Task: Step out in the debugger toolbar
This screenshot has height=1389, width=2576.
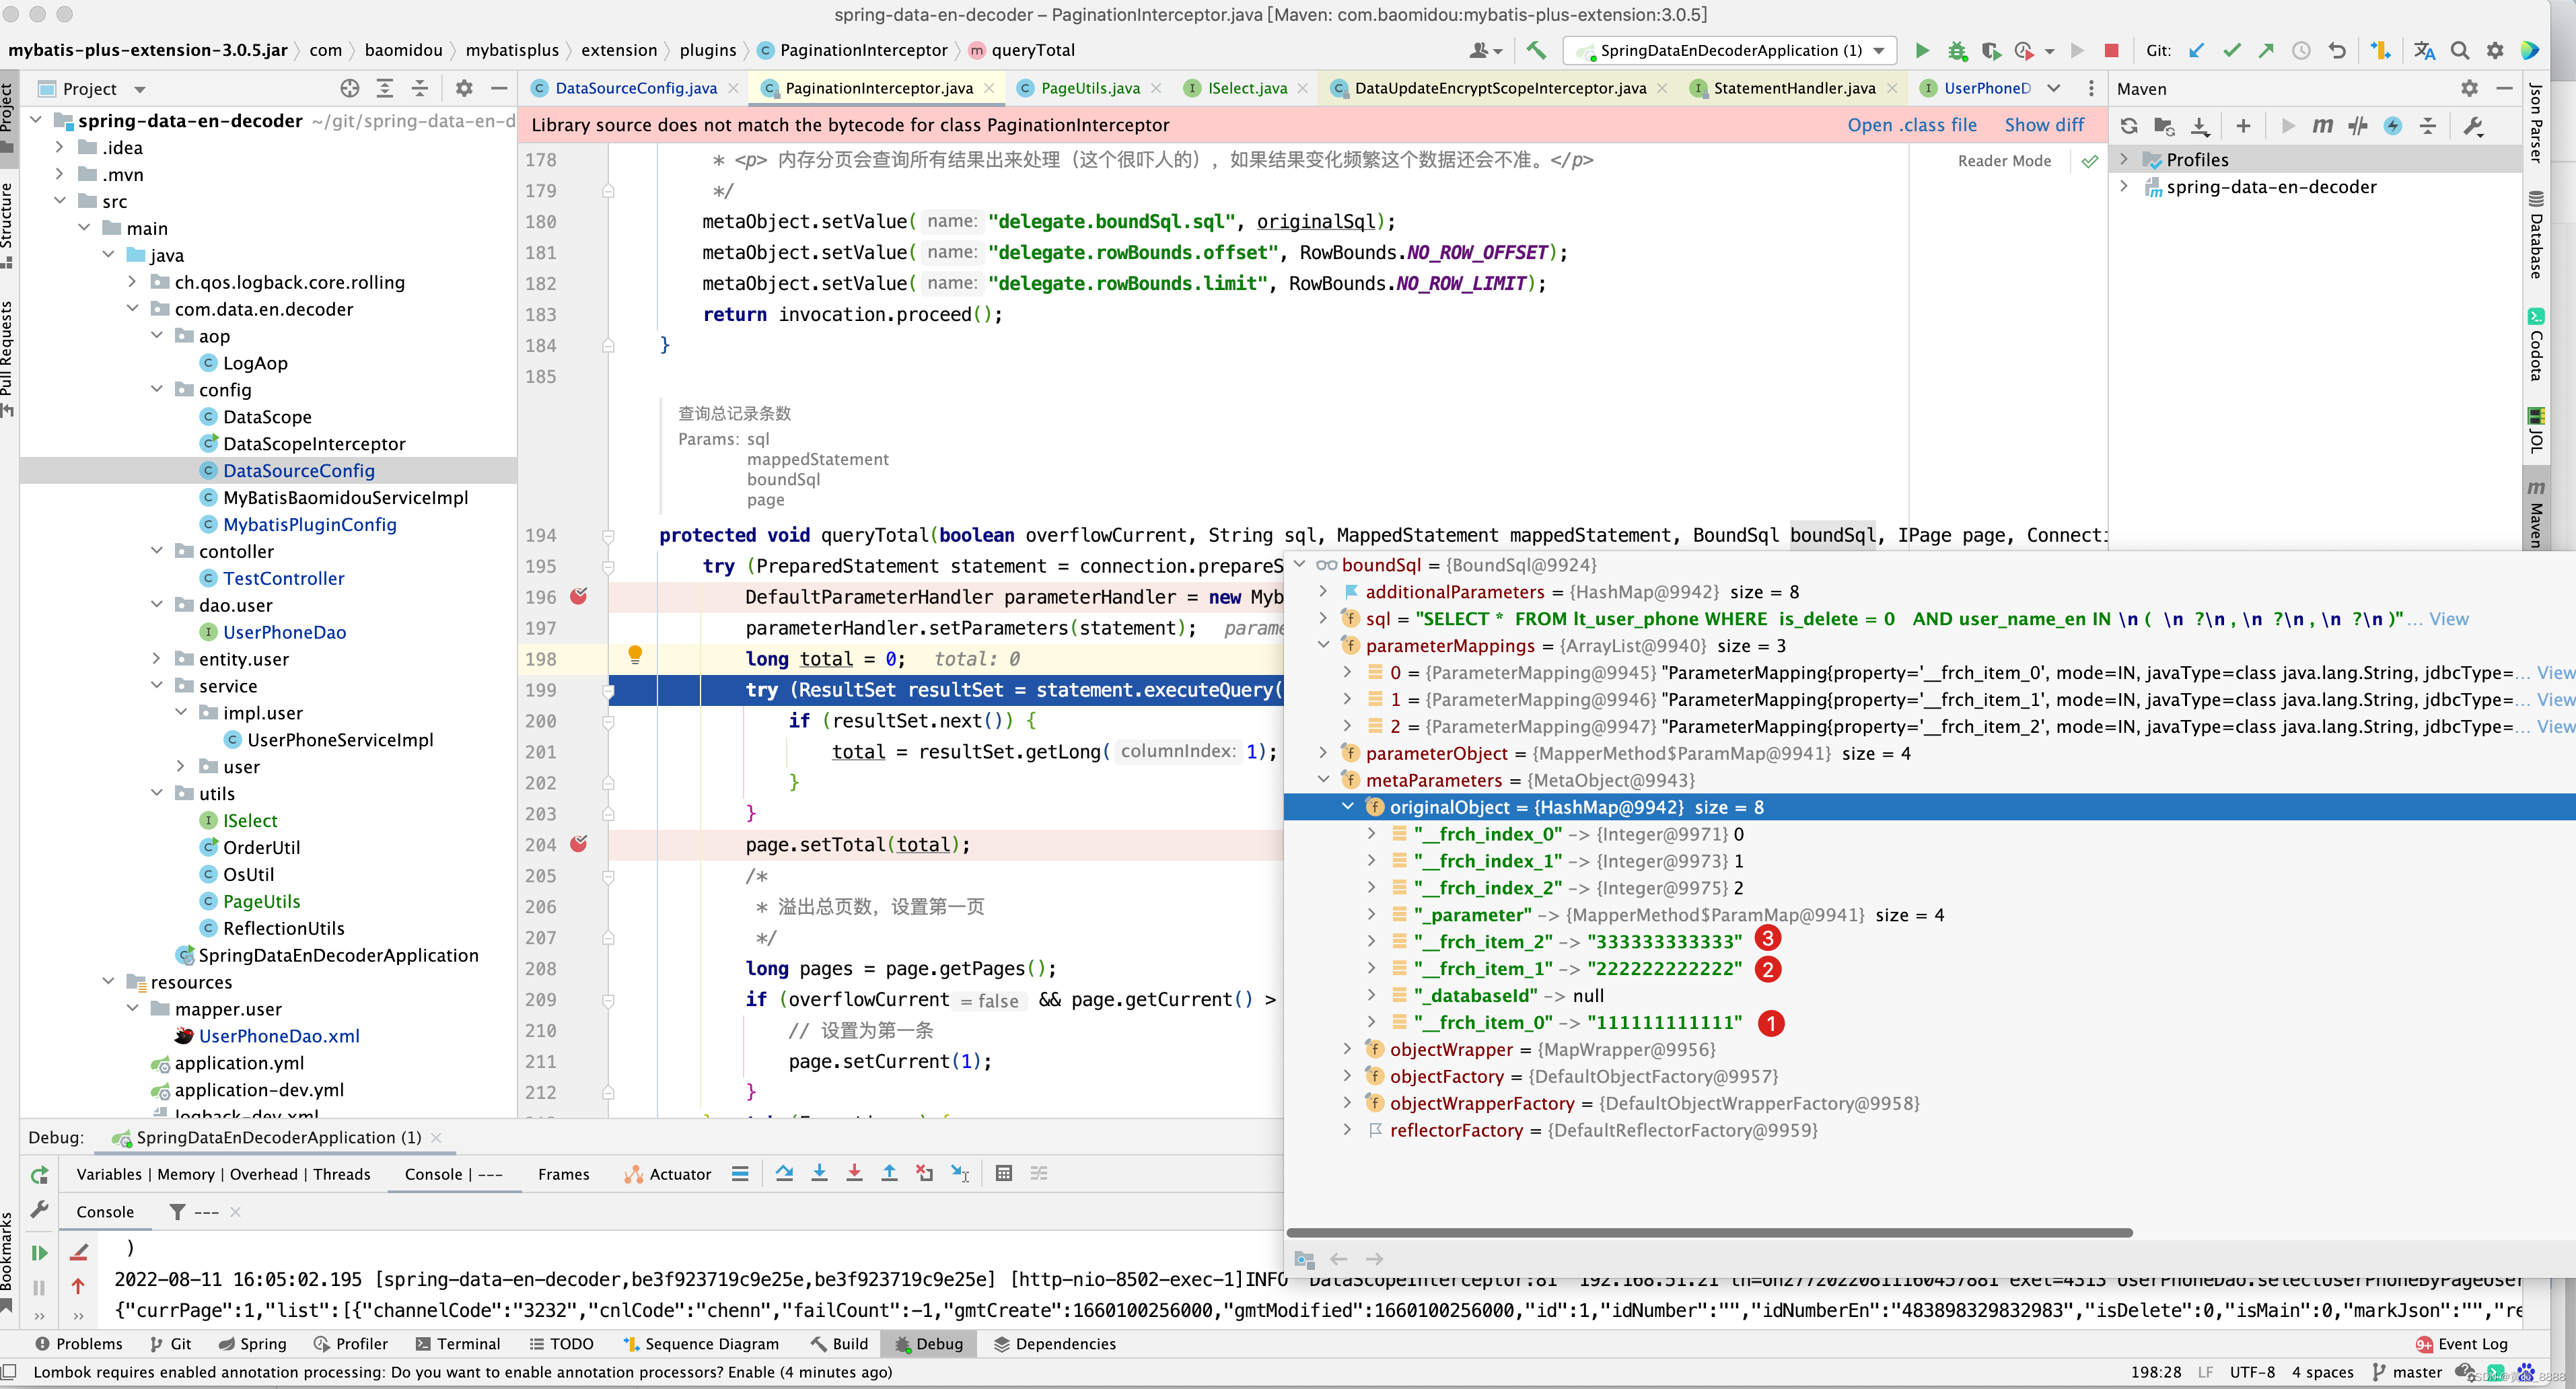Action: [889, 1173]
